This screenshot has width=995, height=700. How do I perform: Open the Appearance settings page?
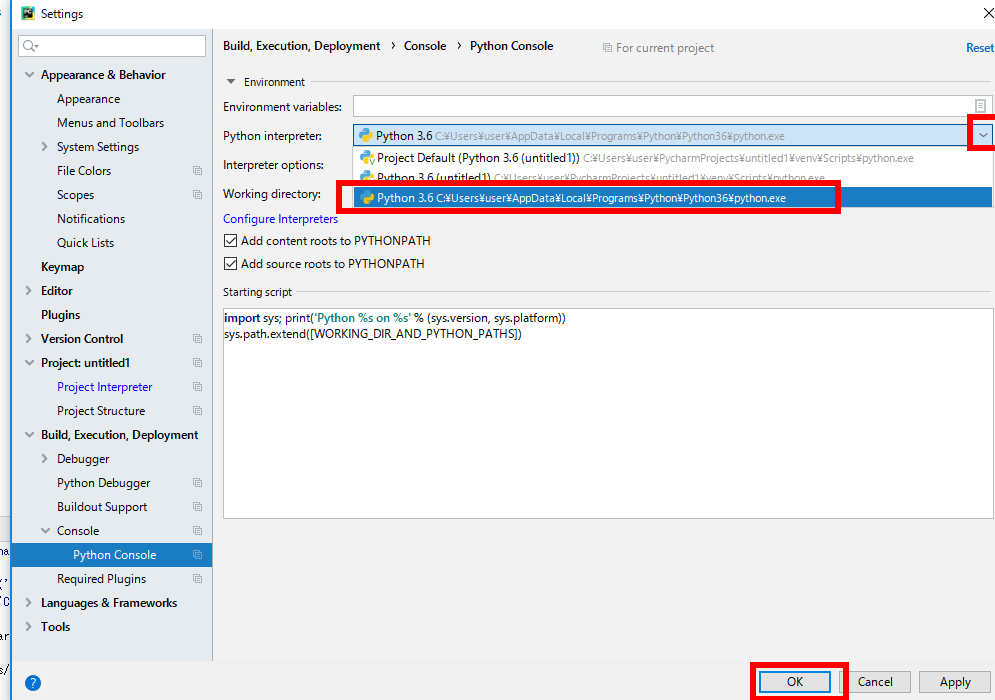pos(88,99)
